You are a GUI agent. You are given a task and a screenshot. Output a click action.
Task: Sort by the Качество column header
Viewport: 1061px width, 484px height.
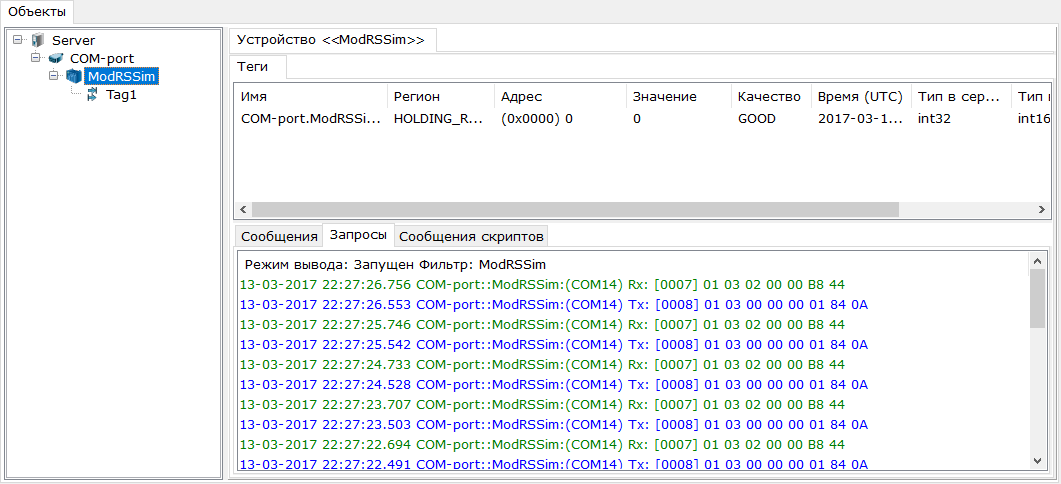pyautogui.click(x=771, y=97)
